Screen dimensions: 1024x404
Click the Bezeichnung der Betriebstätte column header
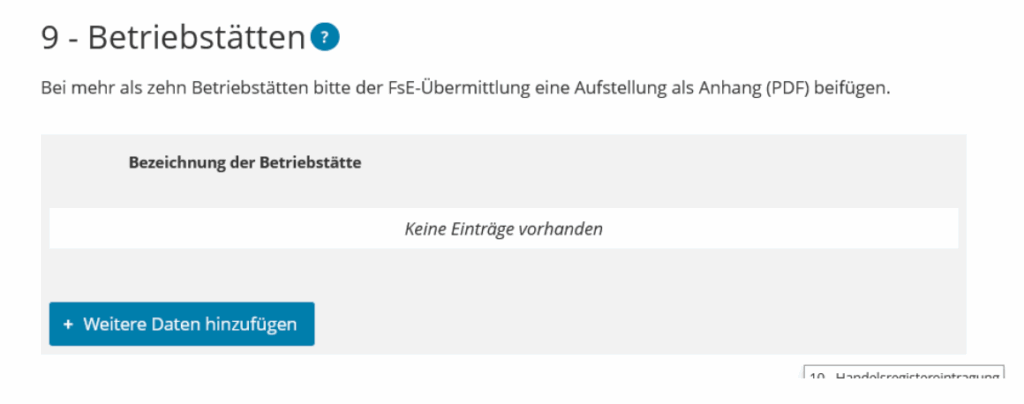coord(245,163)
